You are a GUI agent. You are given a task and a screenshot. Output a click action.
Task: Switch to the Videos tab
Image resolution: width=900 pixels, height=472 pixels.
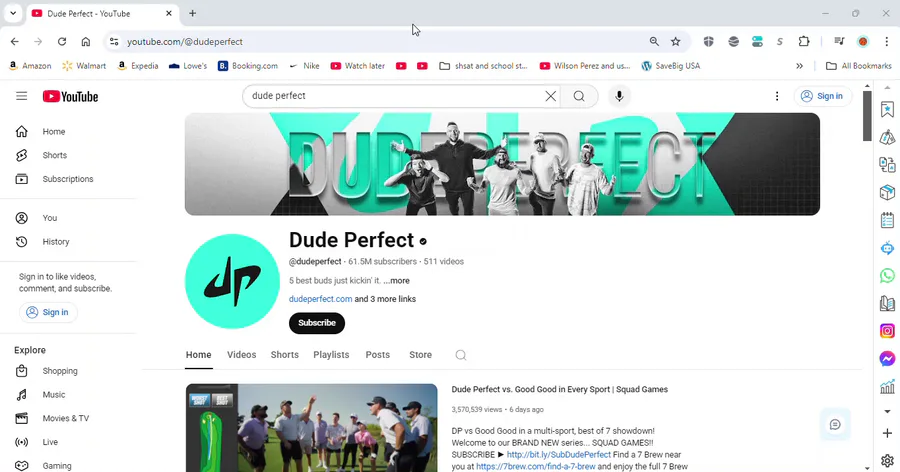pos(242,355)
